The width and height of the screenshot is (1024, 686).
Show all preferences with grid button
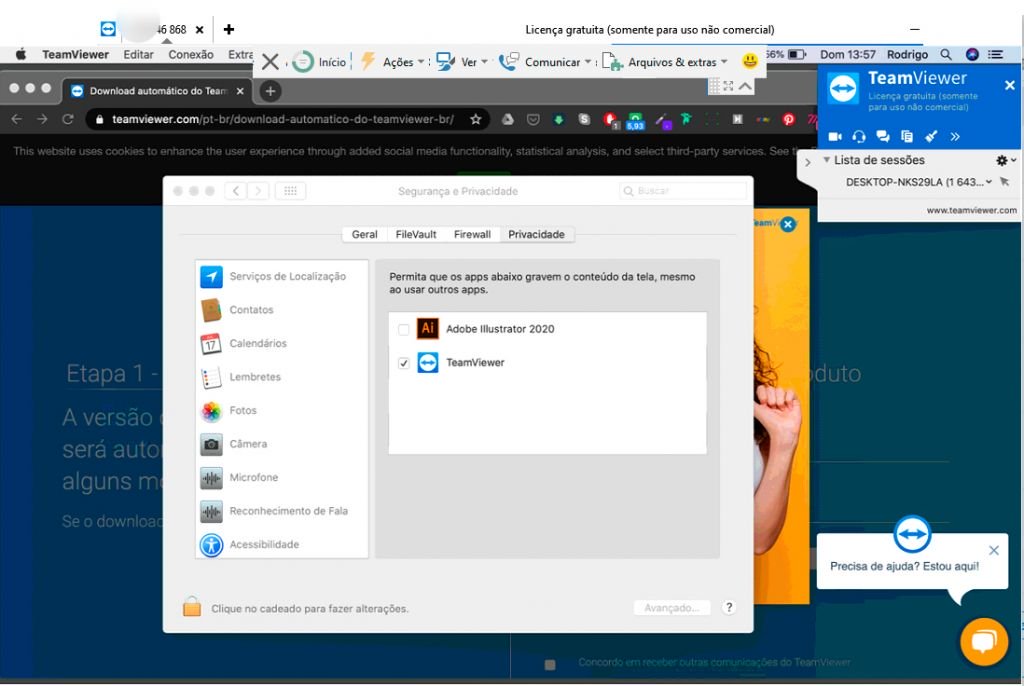click(x=291, y=191)
